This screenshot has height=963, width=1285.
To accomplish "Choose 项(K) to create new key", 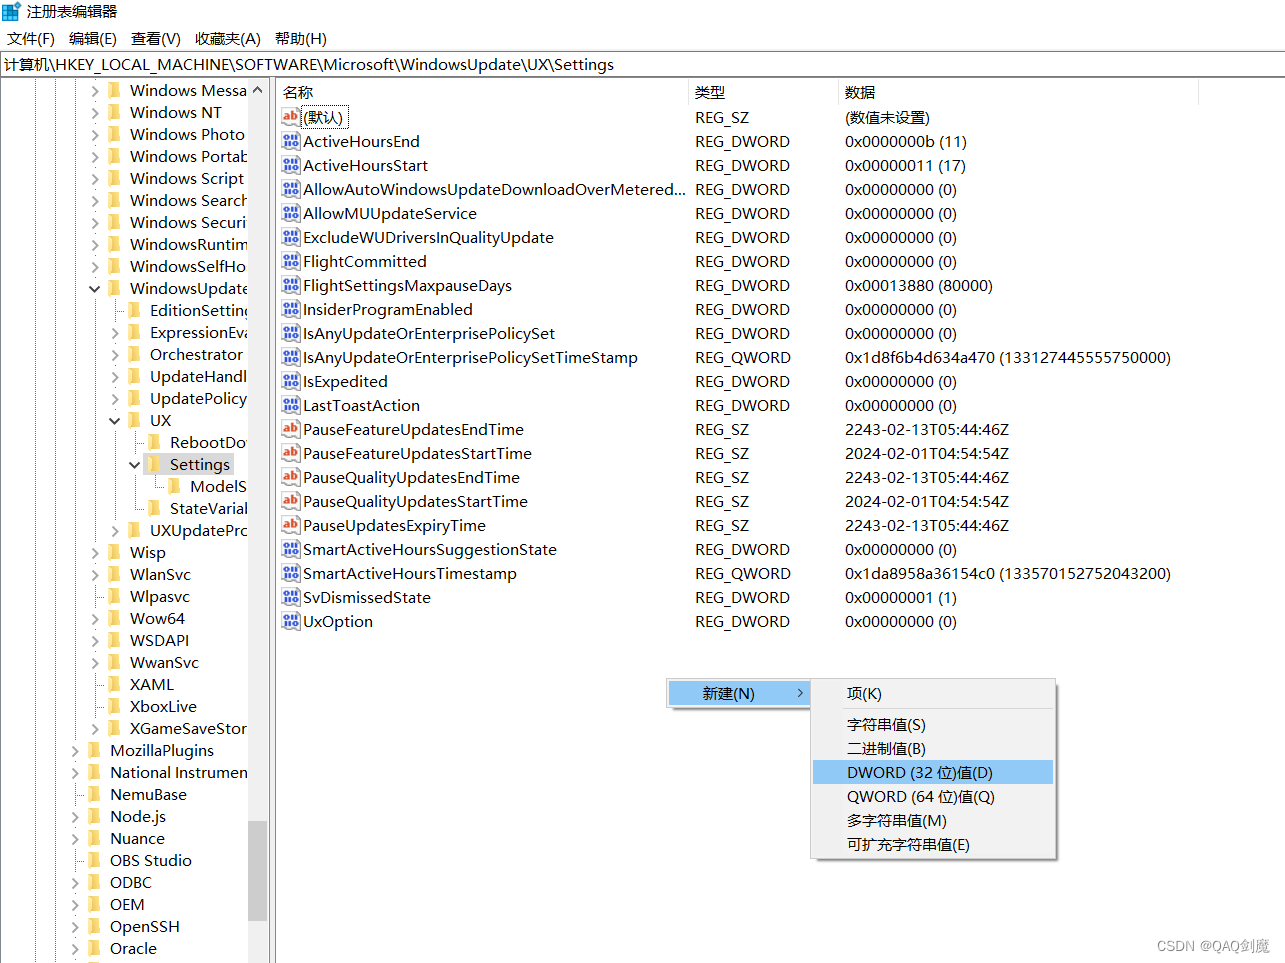I will pos(933,693).
